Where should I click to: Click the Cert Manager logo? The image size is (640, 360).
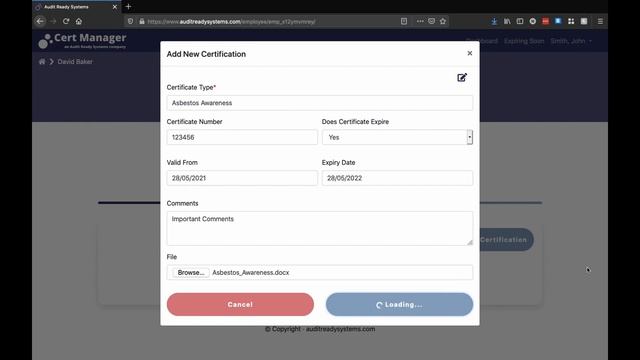click(82, 41)
